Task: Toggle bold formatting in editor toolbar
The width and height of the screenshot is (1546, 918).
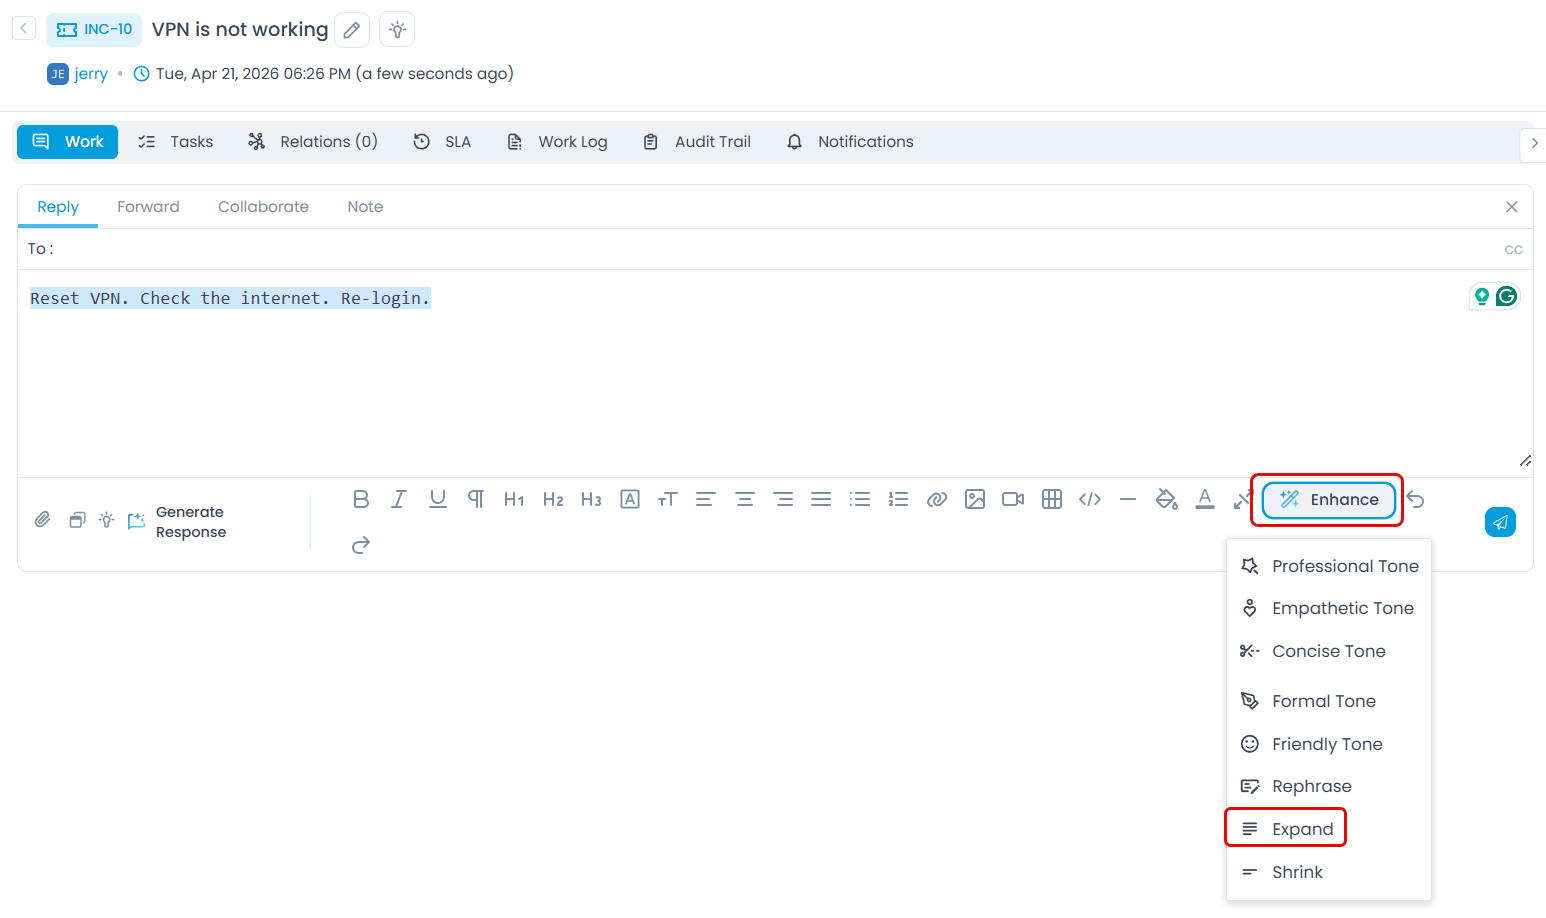Action: coord(361,499)
